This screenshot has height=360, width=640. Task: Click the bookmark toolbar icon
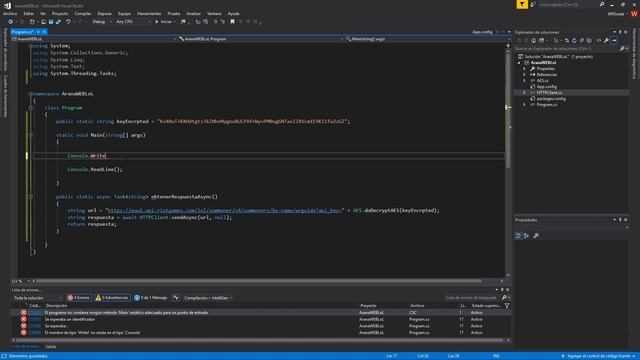(x=232, y=22)
